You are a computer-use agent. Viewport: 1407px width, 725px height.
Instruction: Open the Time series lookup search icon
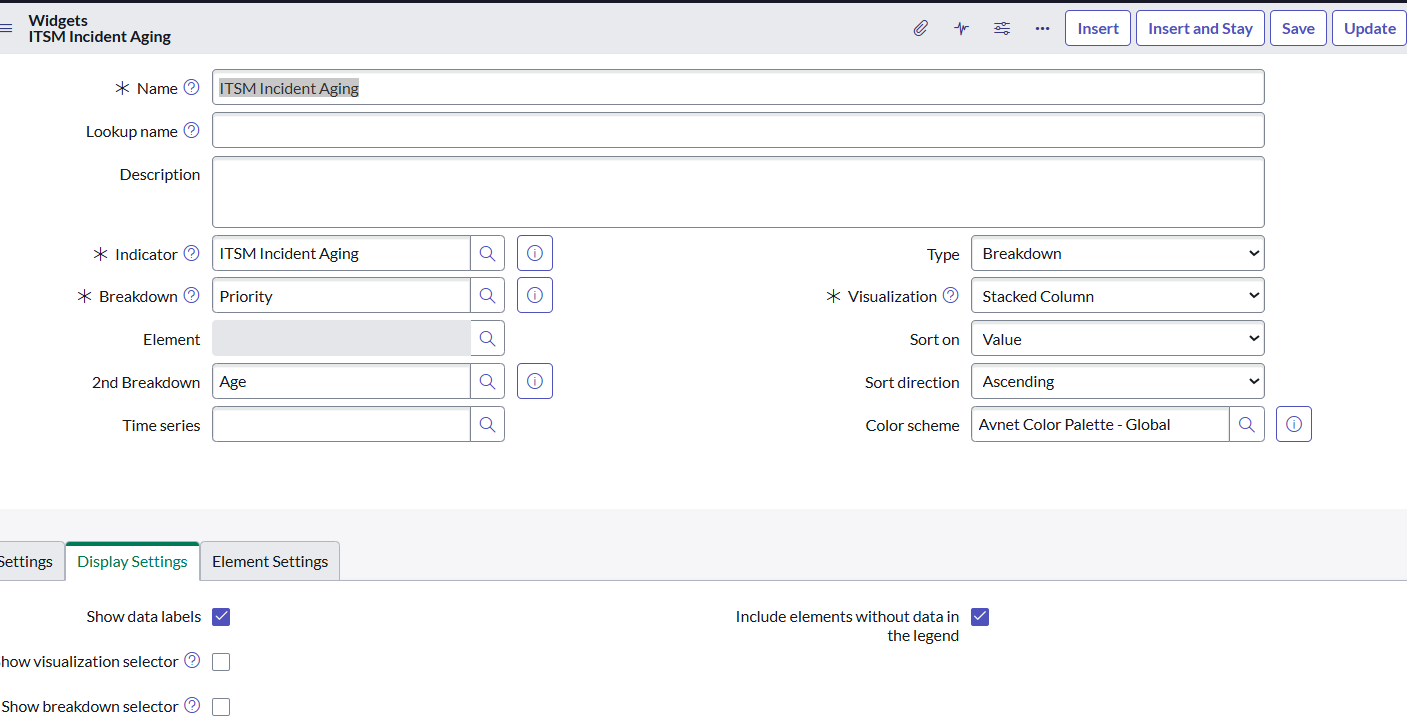[487, 425]
